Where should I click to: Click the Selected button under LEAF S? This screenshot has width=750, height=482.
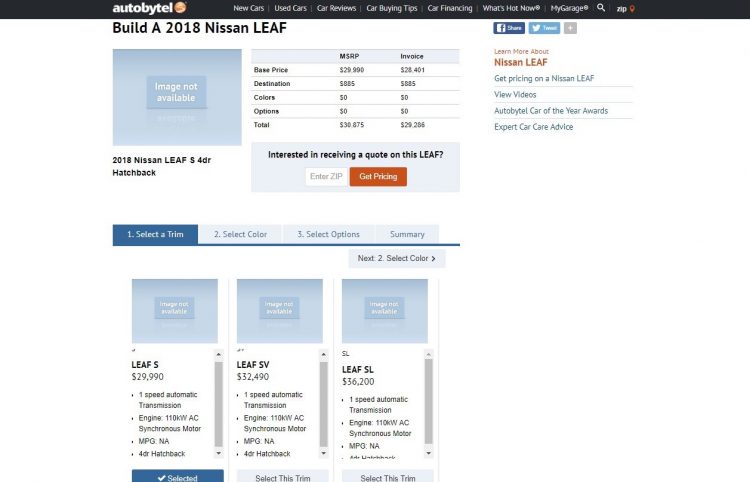(177, 476)
